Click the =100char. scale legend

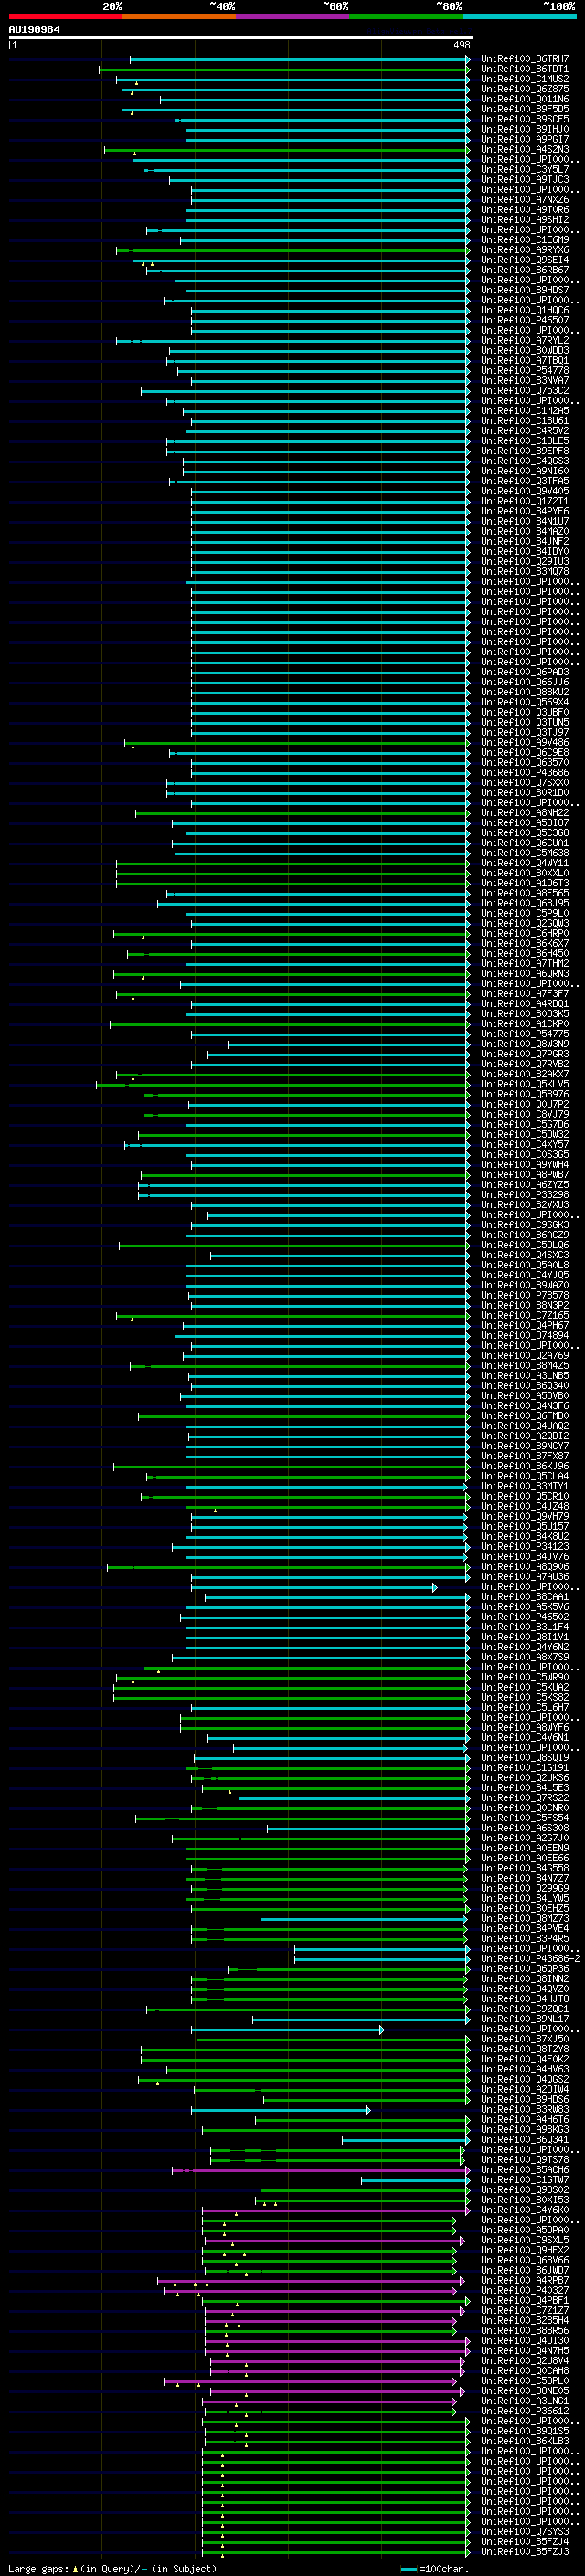[x=434, y=2569]
